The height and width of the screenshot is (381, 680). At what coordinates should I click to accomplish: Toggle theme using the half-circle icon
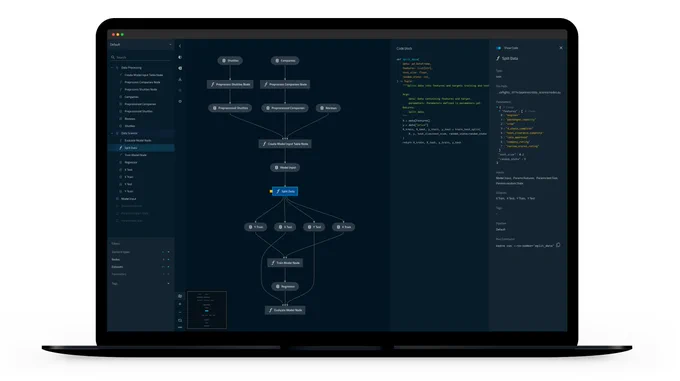pyautogui.click(x=180, y=57)
